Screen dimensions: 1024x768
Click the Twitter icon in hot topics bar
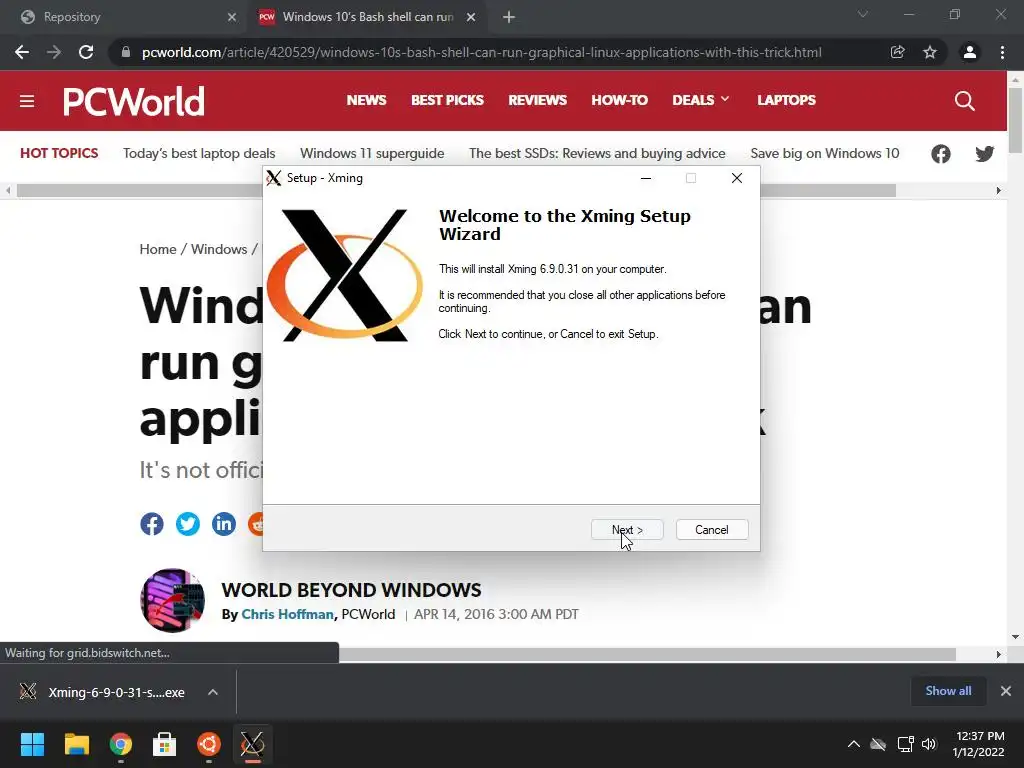coord(985,154)
